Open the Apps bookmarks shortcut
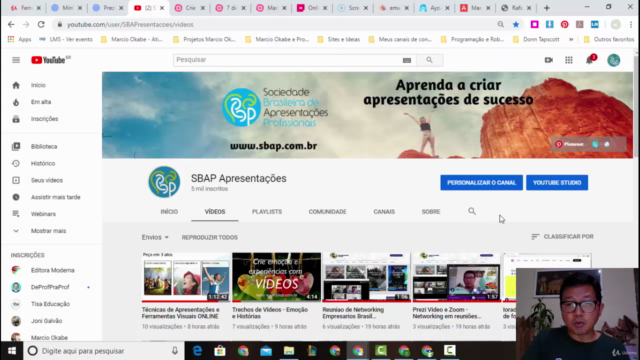Viewport: 640px width, 360px height. [x=19, y=40]
